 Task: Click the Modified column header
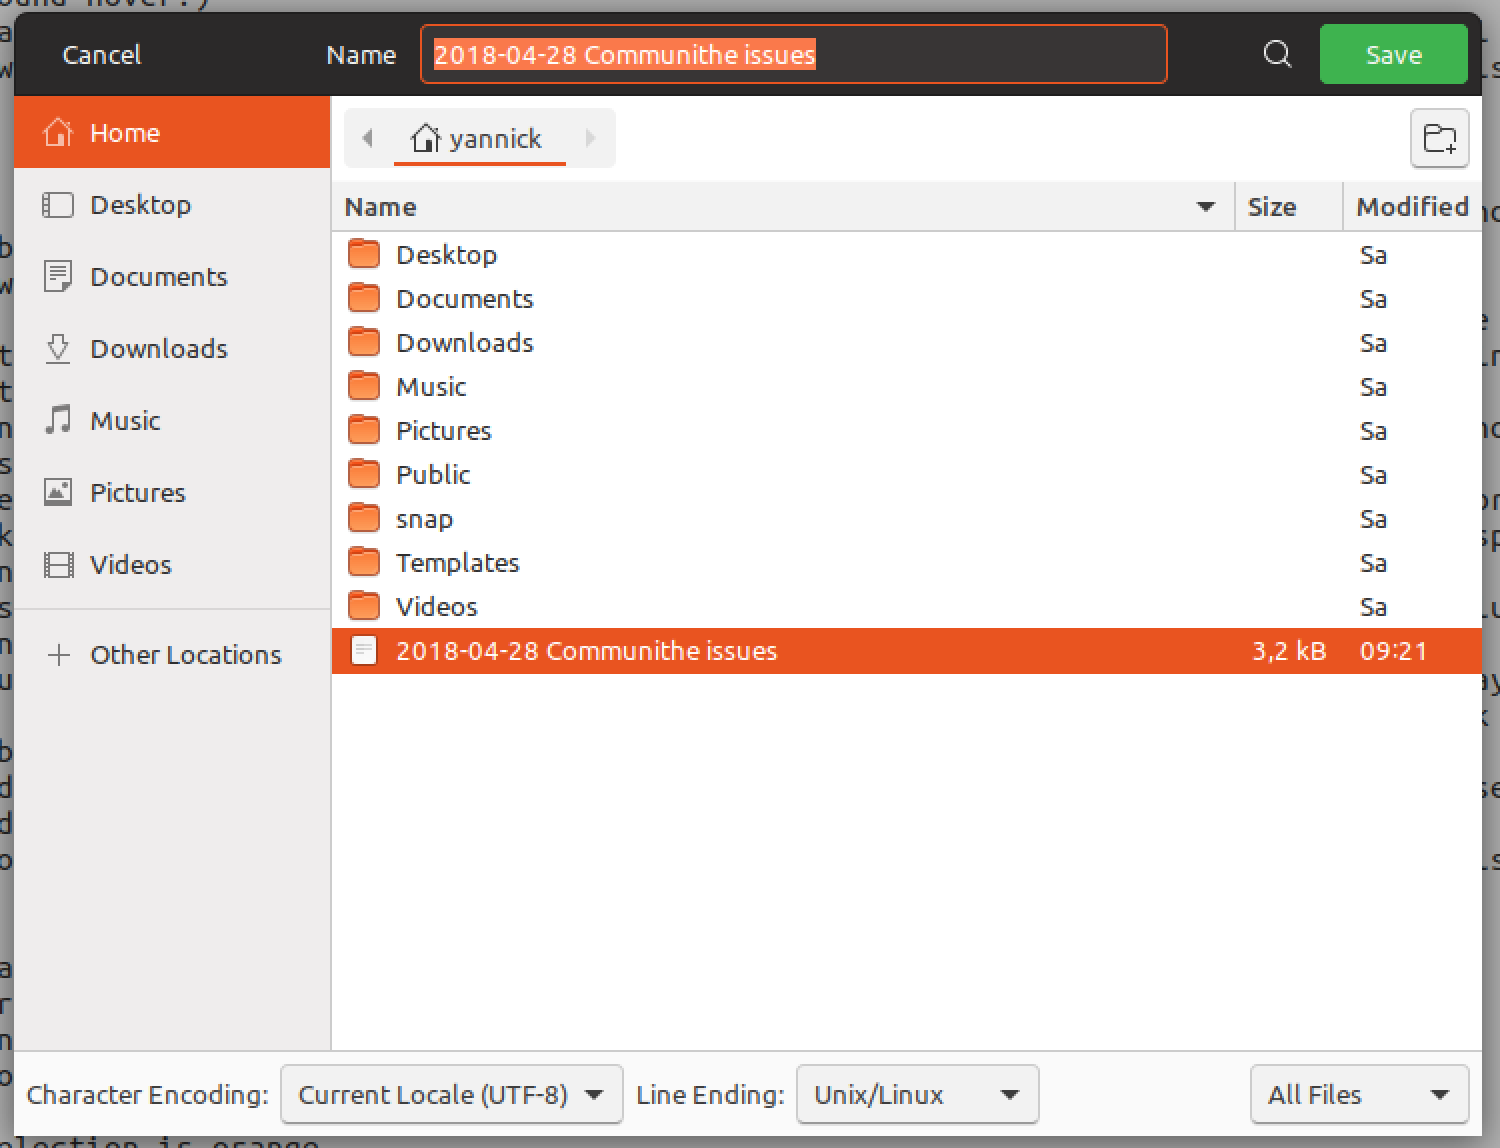(1412, 206)
